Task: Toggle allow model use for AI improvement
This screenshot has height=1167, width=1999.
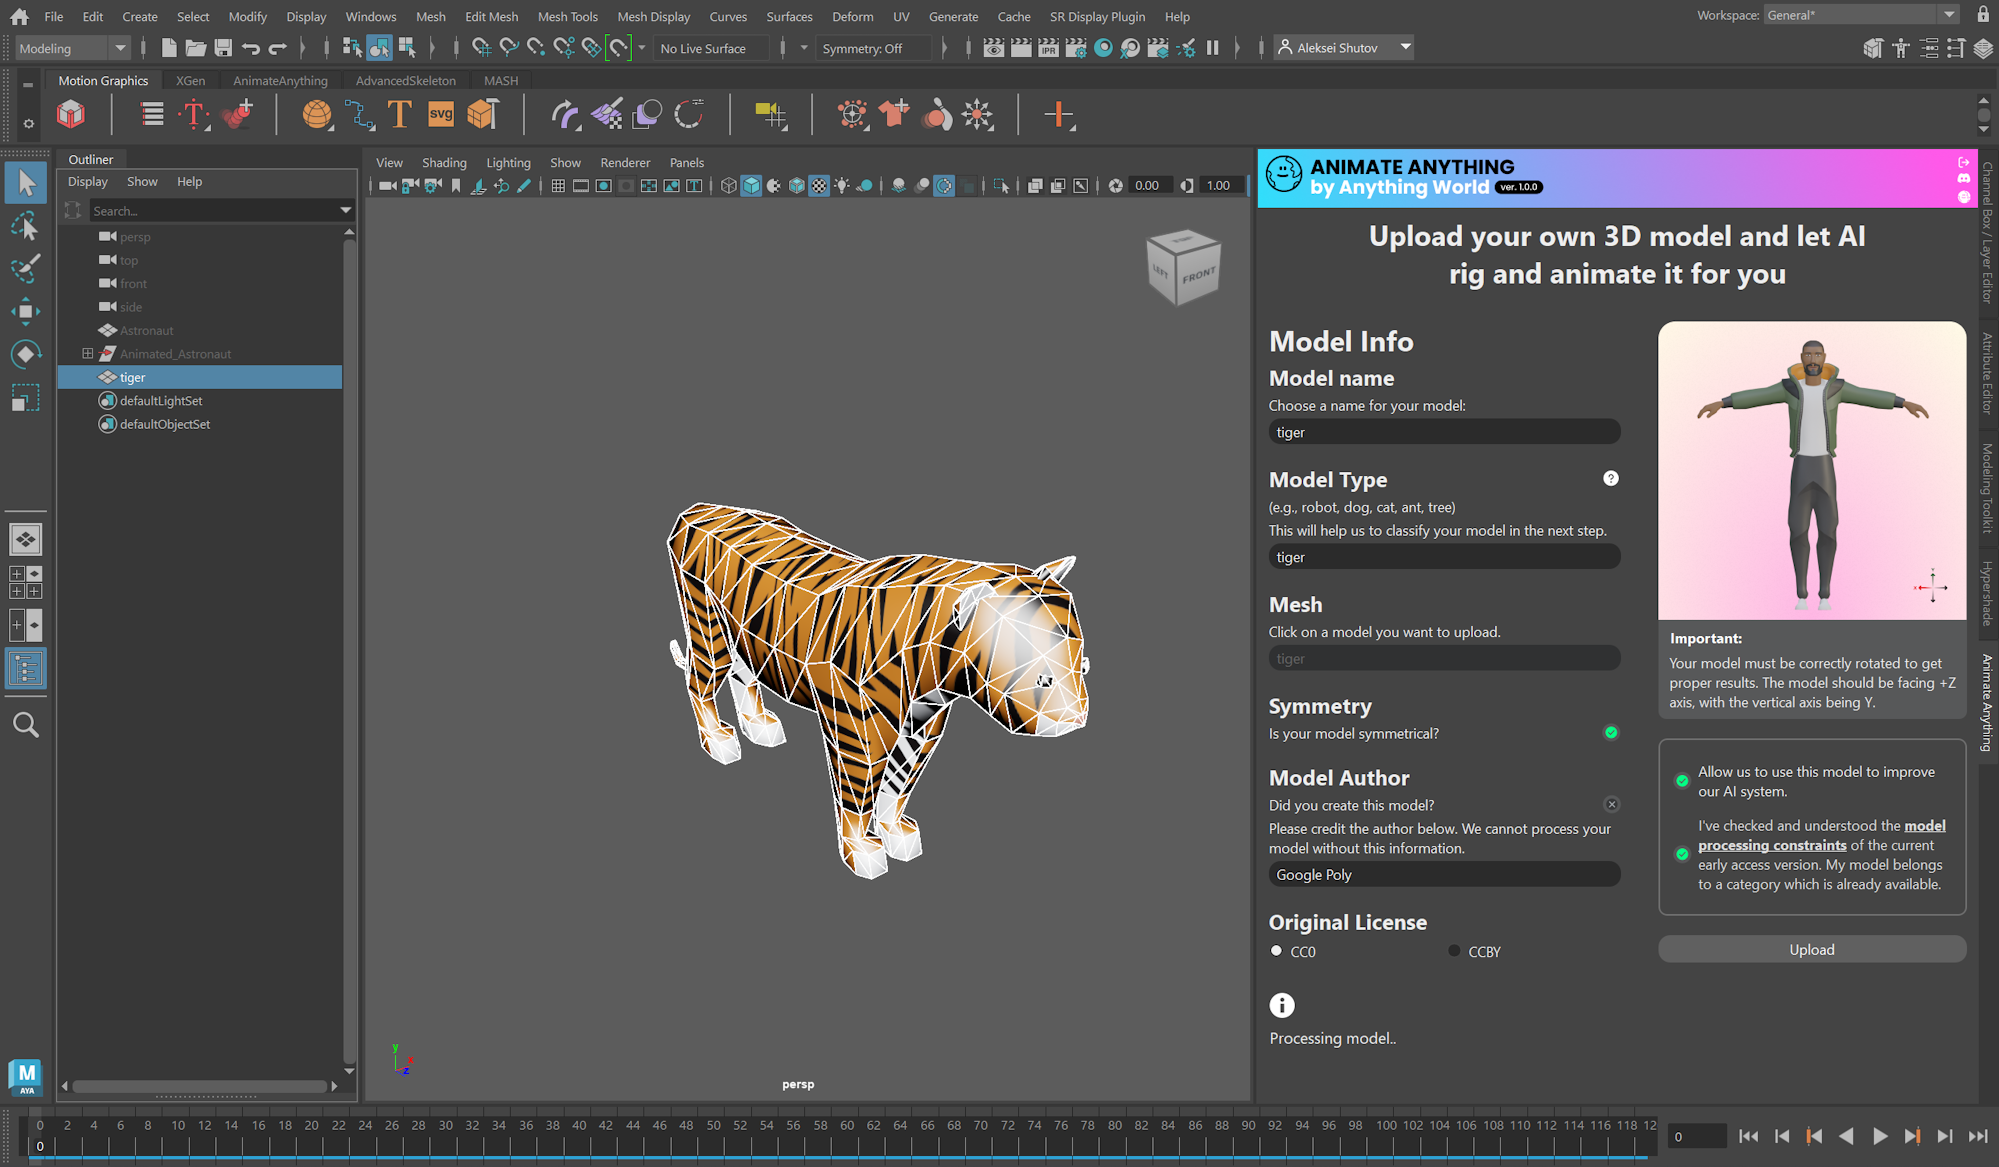Action: [1682, 781]
